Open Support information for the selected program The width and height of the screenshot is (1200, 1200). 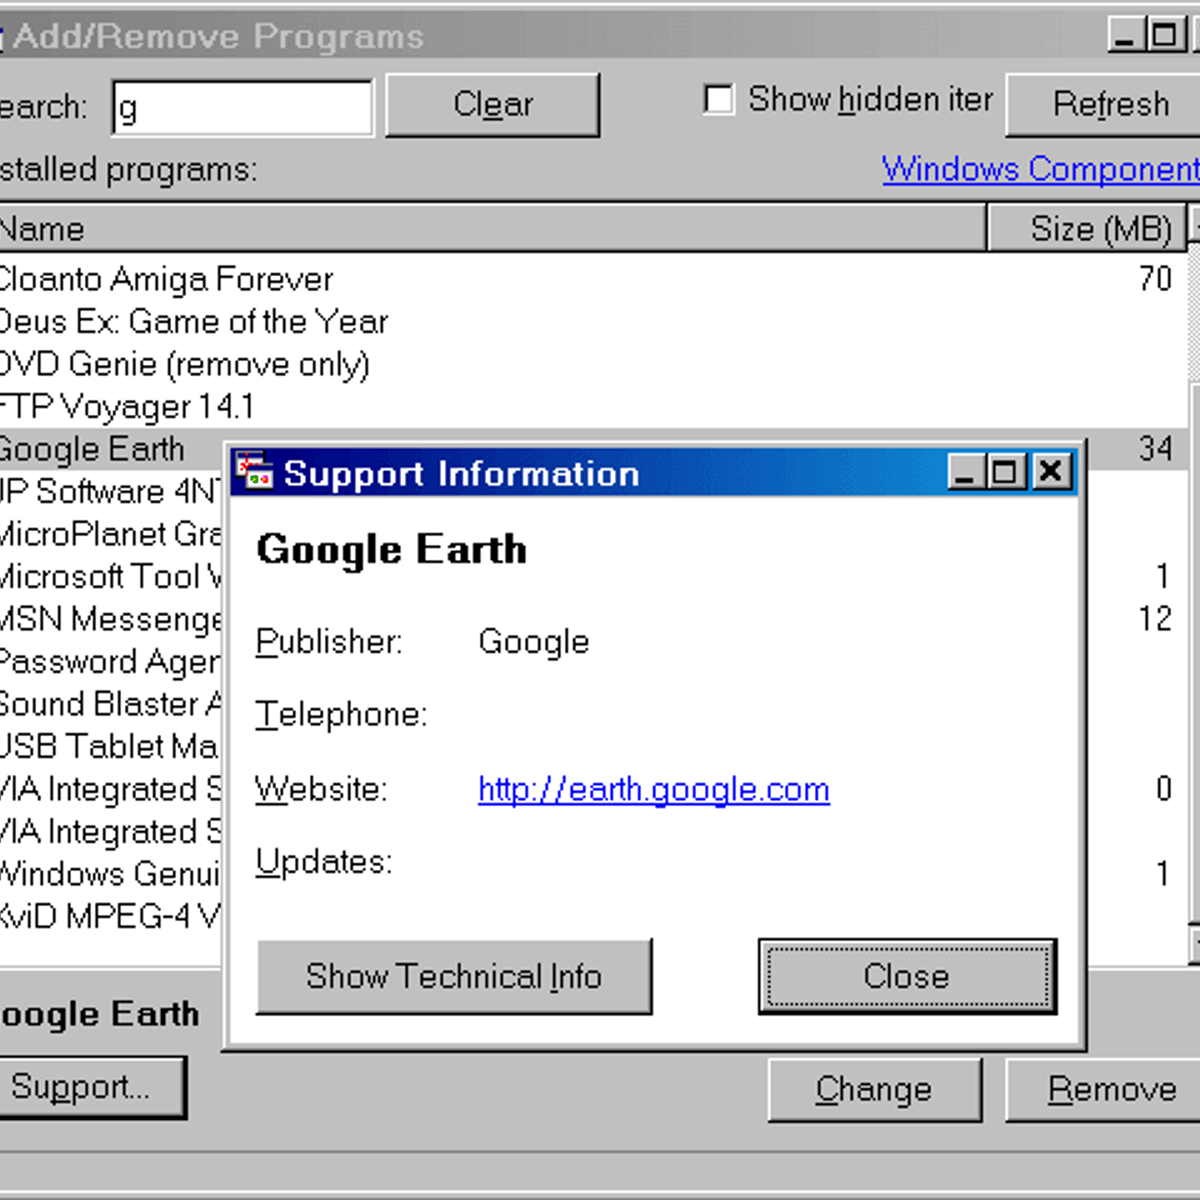coord(88,1087)
